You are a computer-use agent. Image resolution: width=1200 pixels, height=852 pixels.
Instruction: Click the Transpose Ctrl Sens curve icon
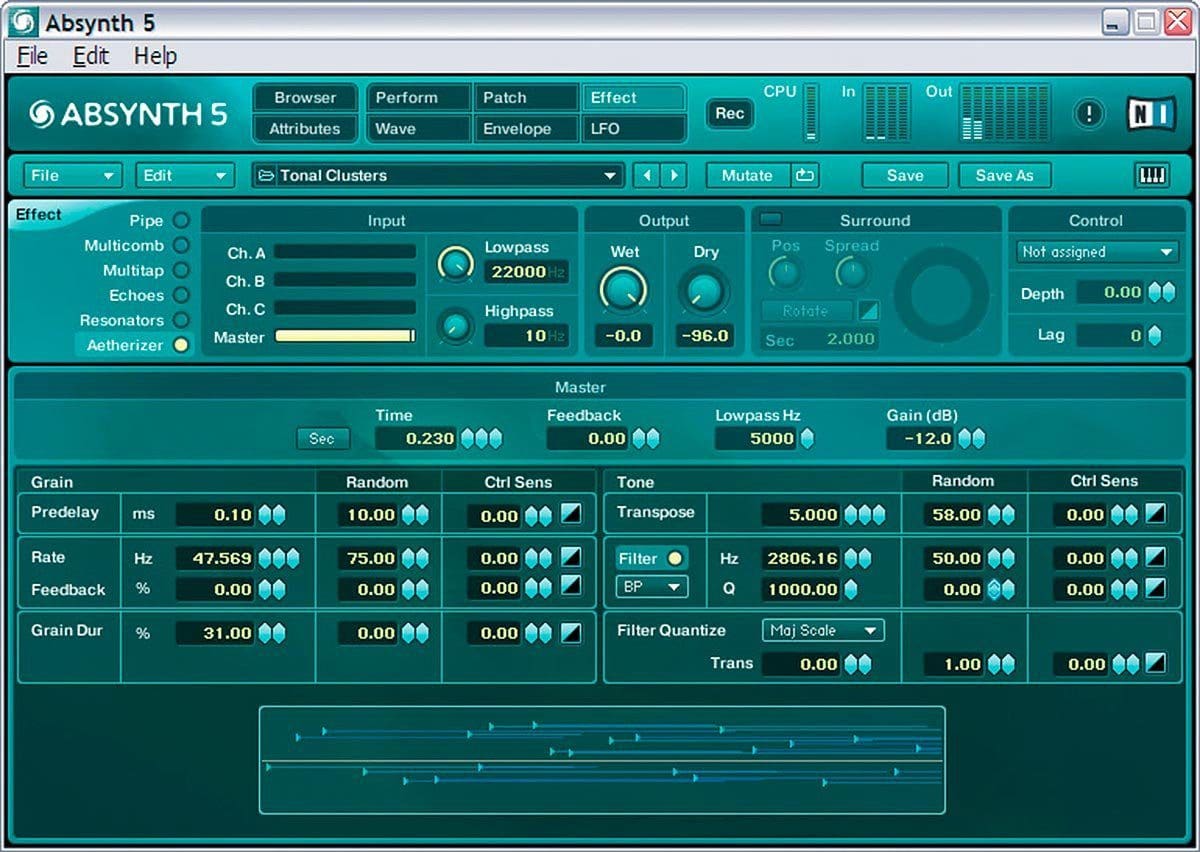(x=1155, y=514)
